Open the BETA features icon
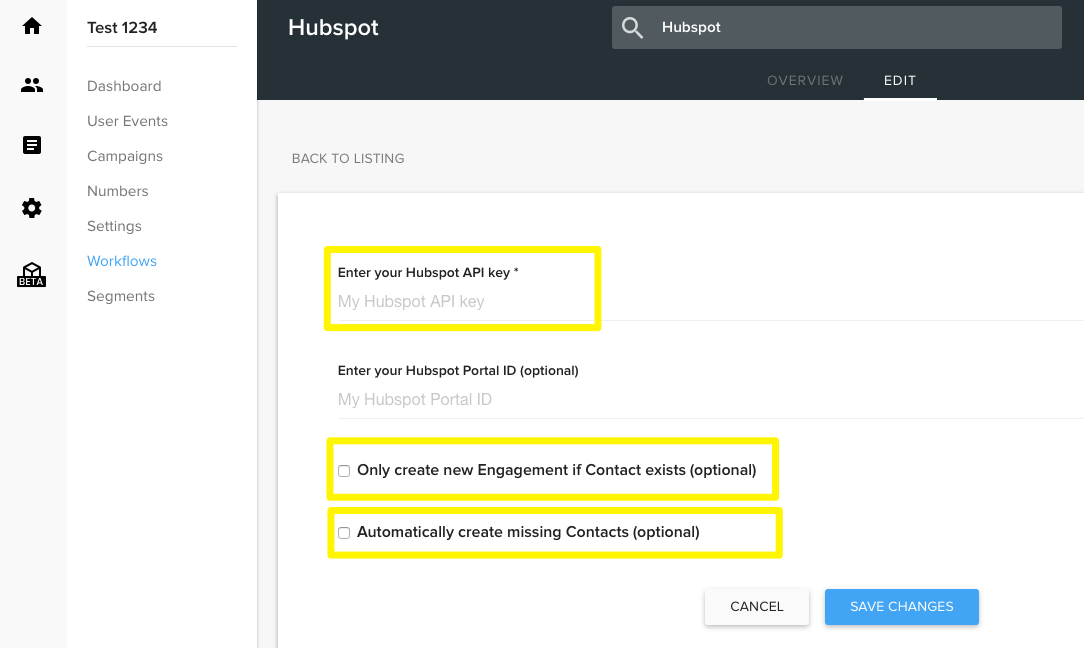Image resolution: width=1084 pixels, height=648 pixels. pos(31,275)
